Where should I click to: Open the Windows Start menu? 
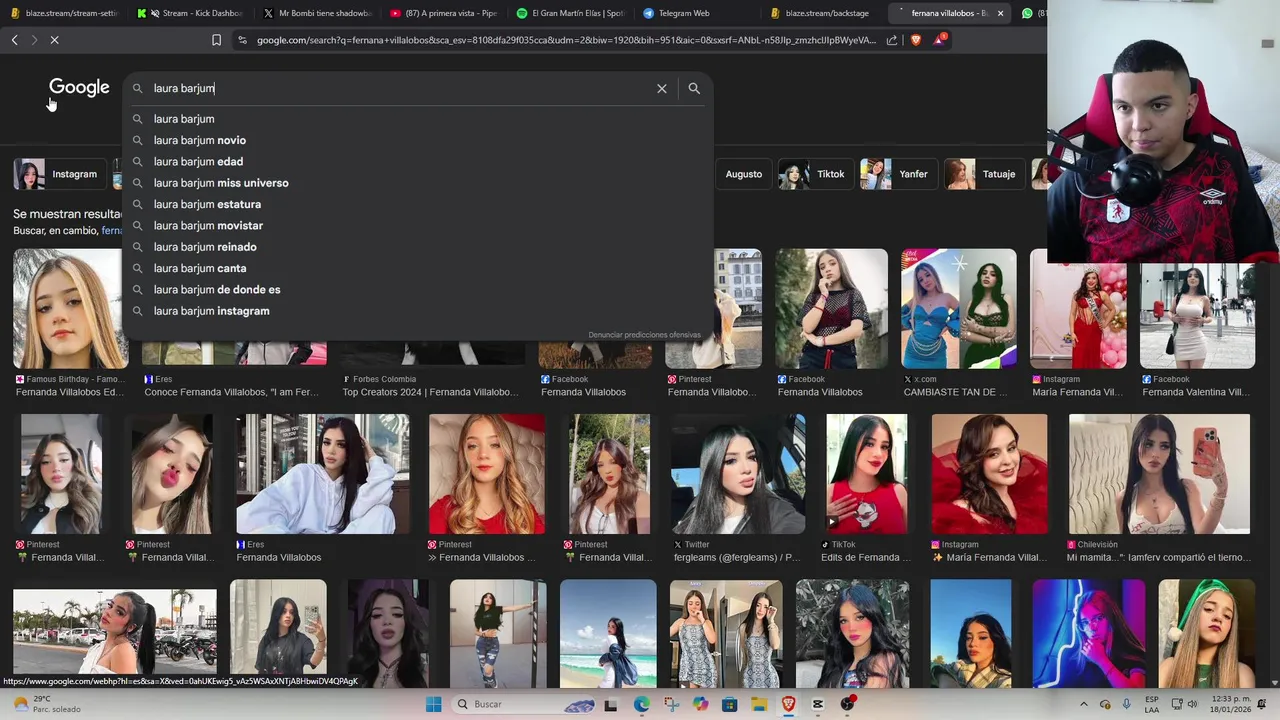(433, 704)
